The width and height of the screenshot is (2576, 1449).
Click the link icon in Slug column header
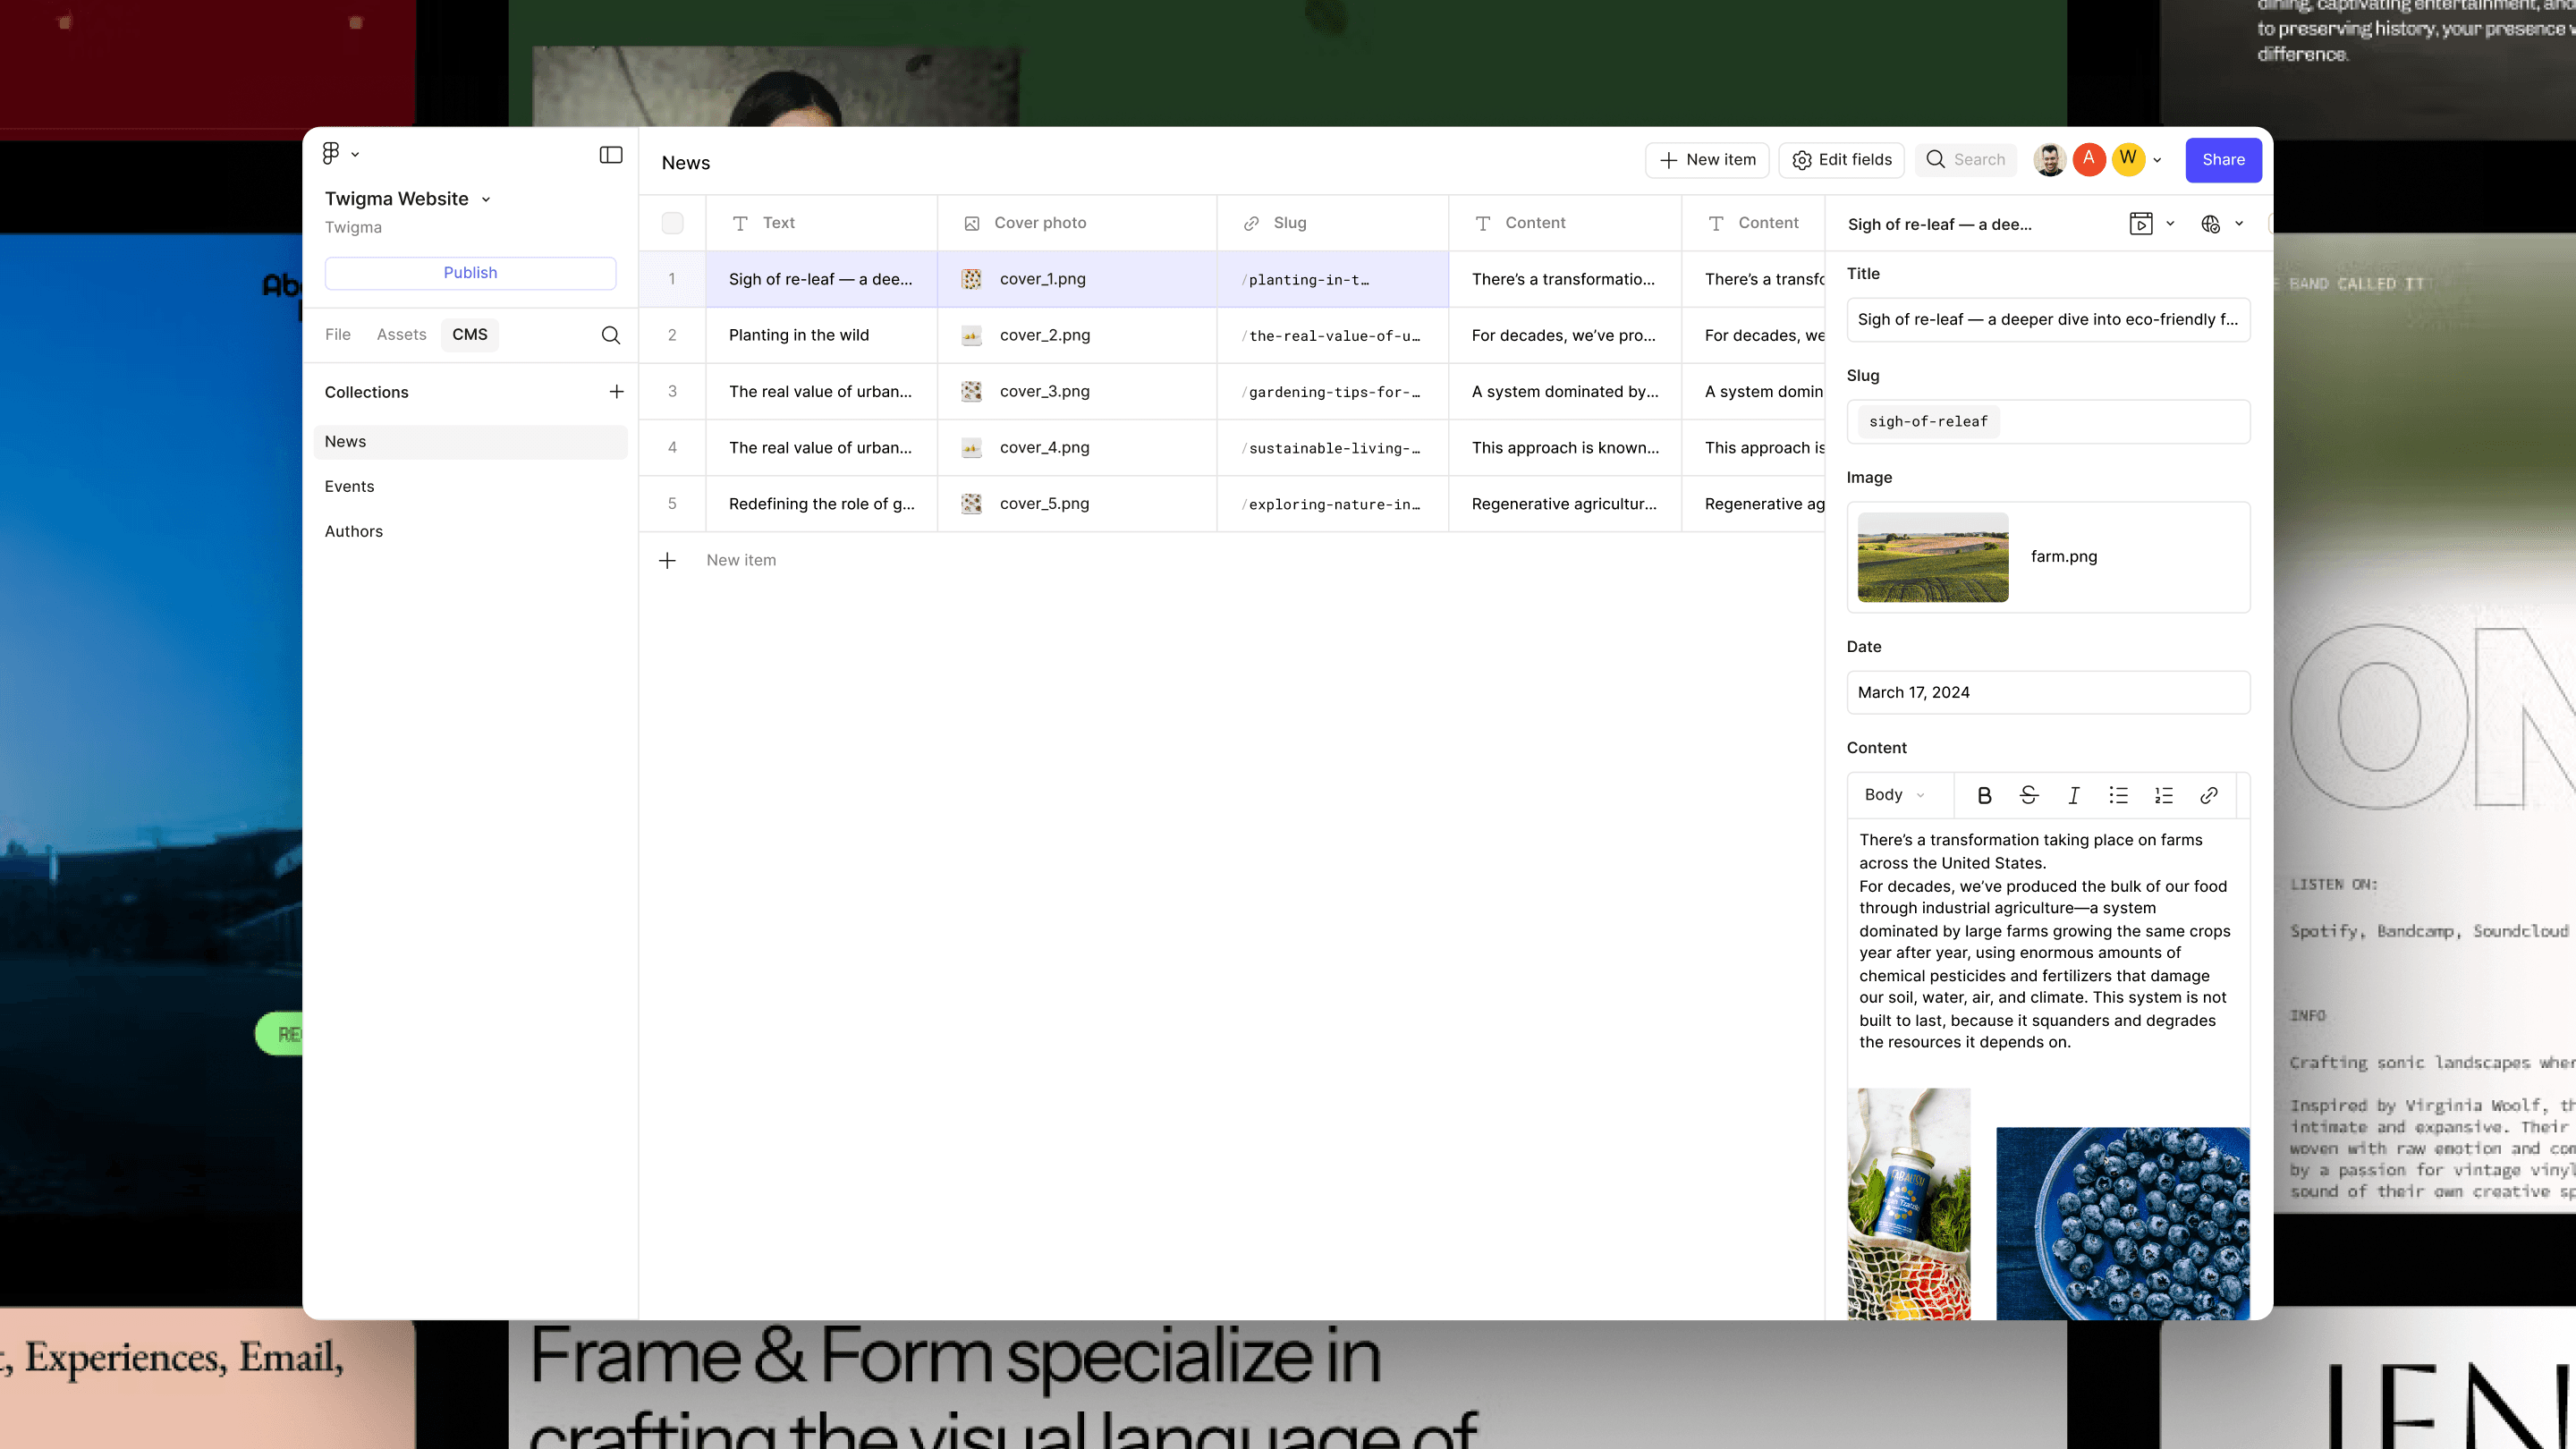[x=1251, y=224]
